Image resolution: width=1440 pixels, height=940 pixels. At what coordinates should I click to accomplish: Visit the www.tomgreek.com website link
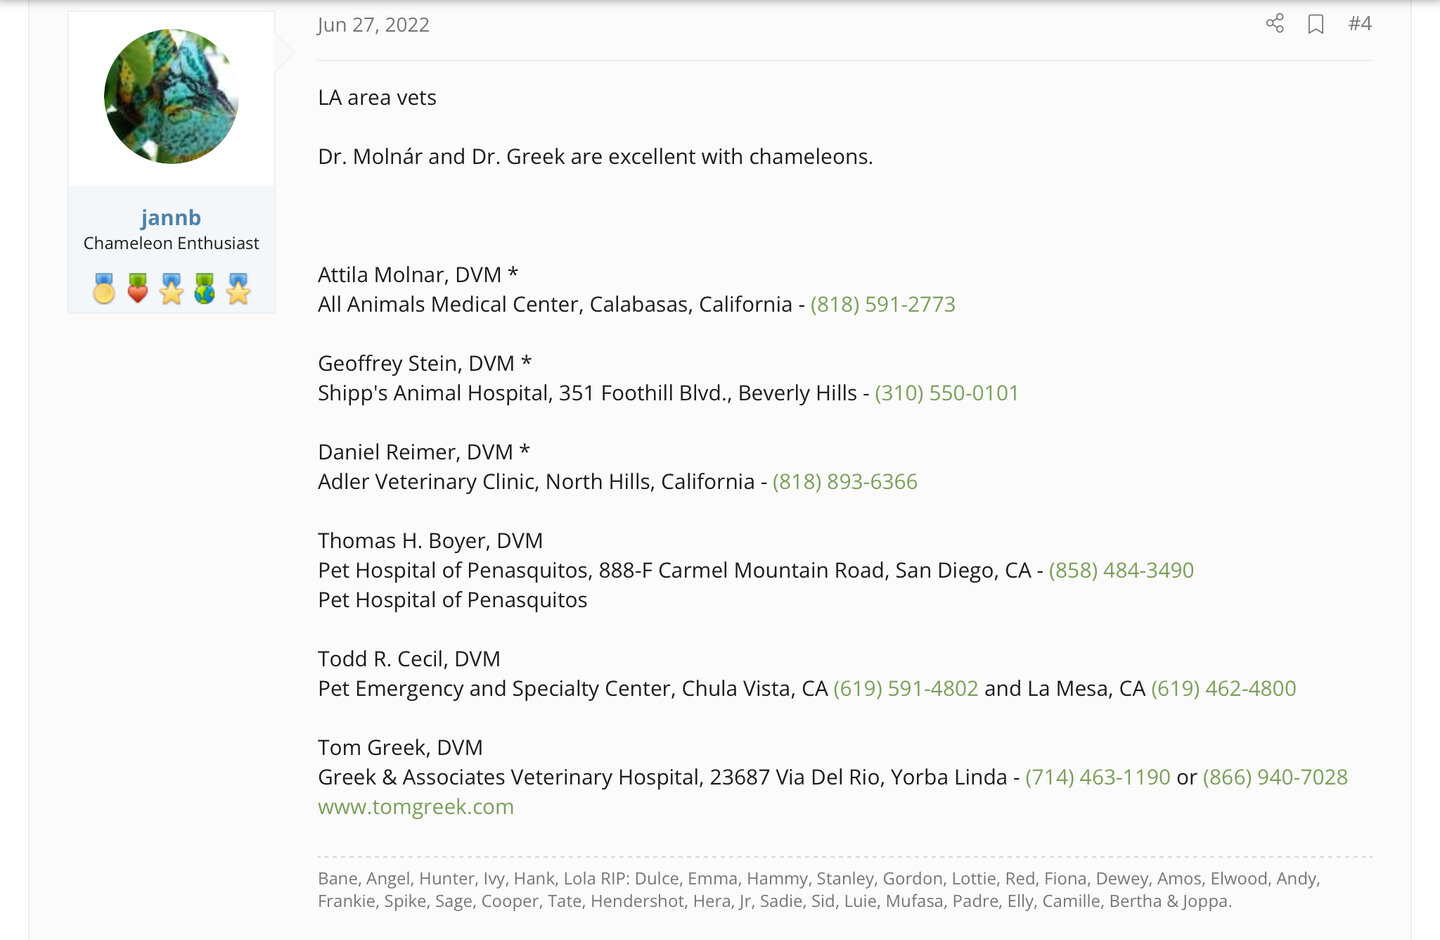click(x=415, y=807)
